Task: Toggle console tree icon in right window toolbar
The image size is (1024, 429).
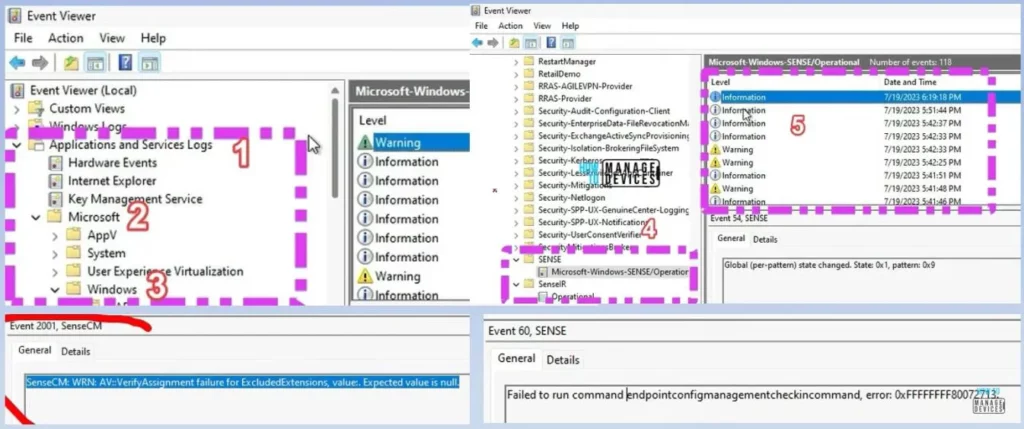Action: coord(531,43)
